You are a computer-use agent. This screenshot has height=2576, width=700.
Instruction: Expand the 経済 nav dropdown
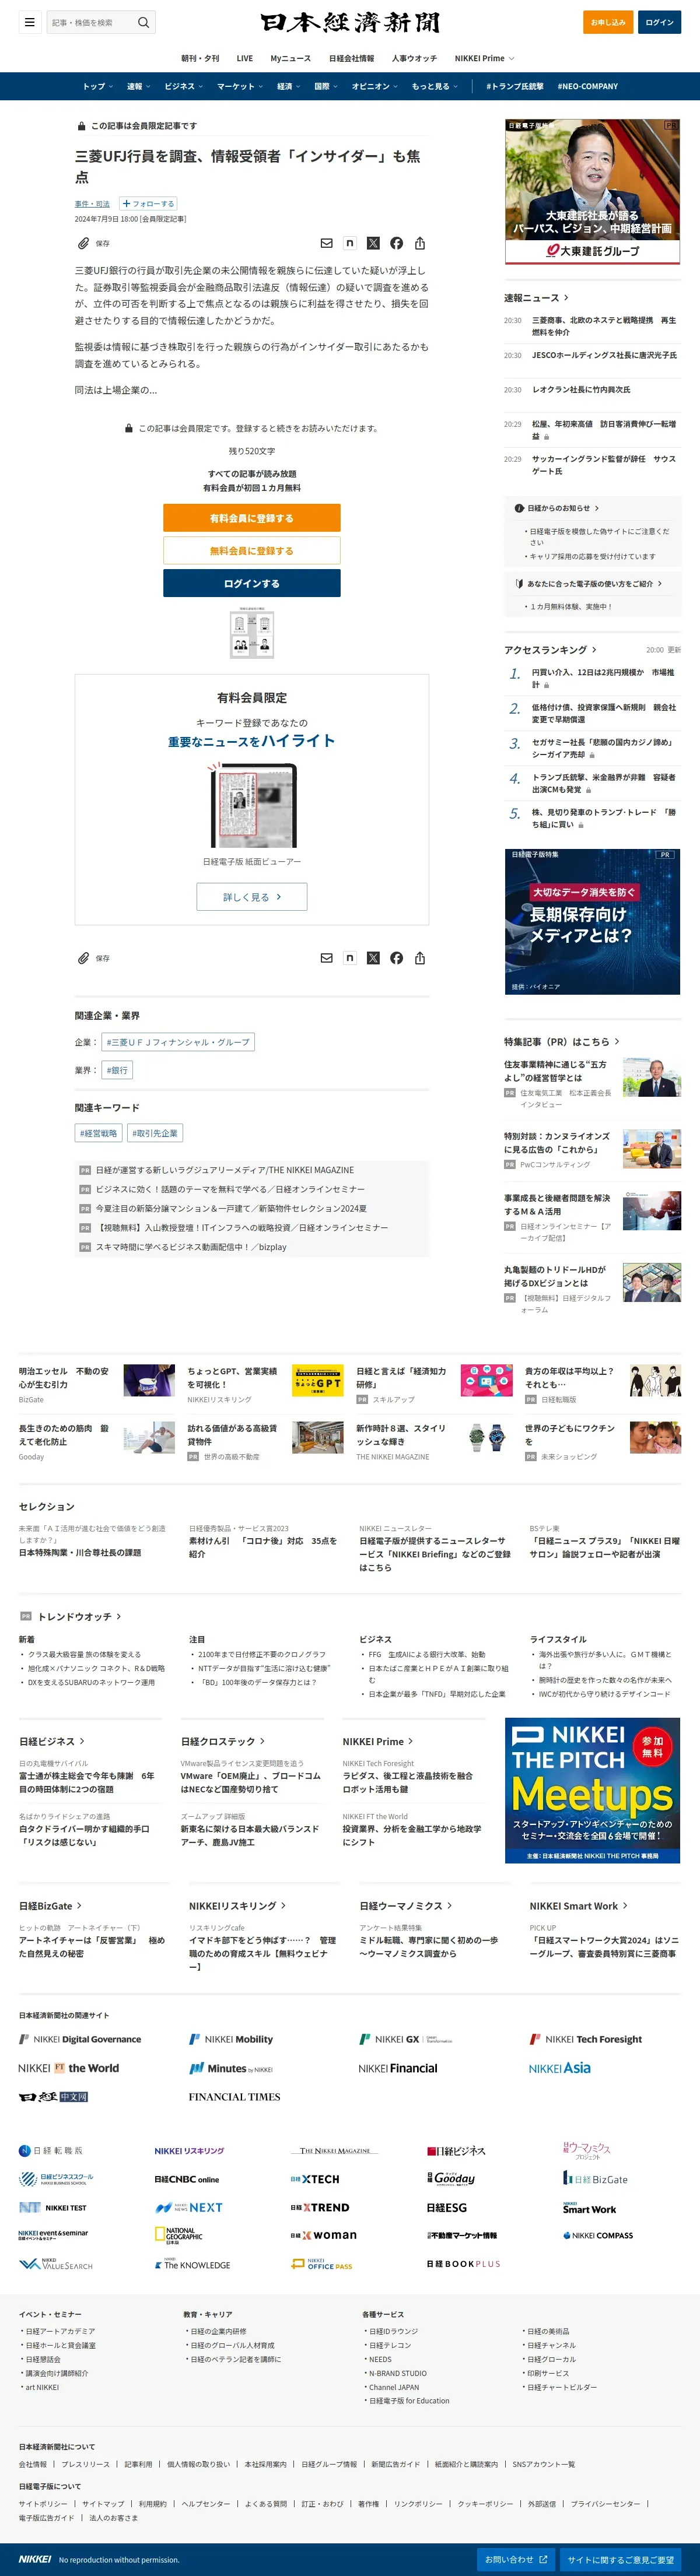tap(289, 86)
